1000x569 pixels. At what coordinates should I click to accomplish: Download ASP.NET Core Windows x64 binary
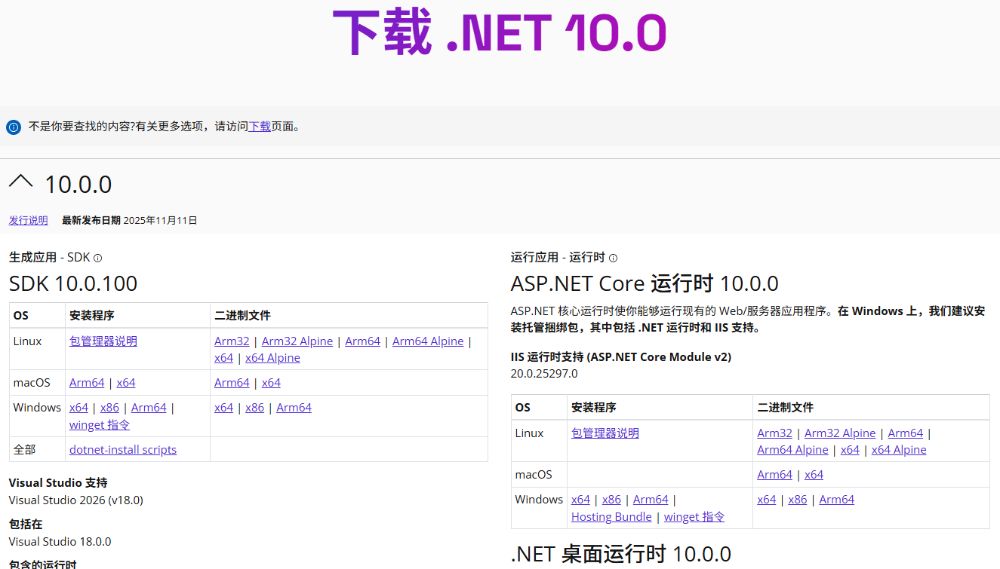(x=767, y=499)
